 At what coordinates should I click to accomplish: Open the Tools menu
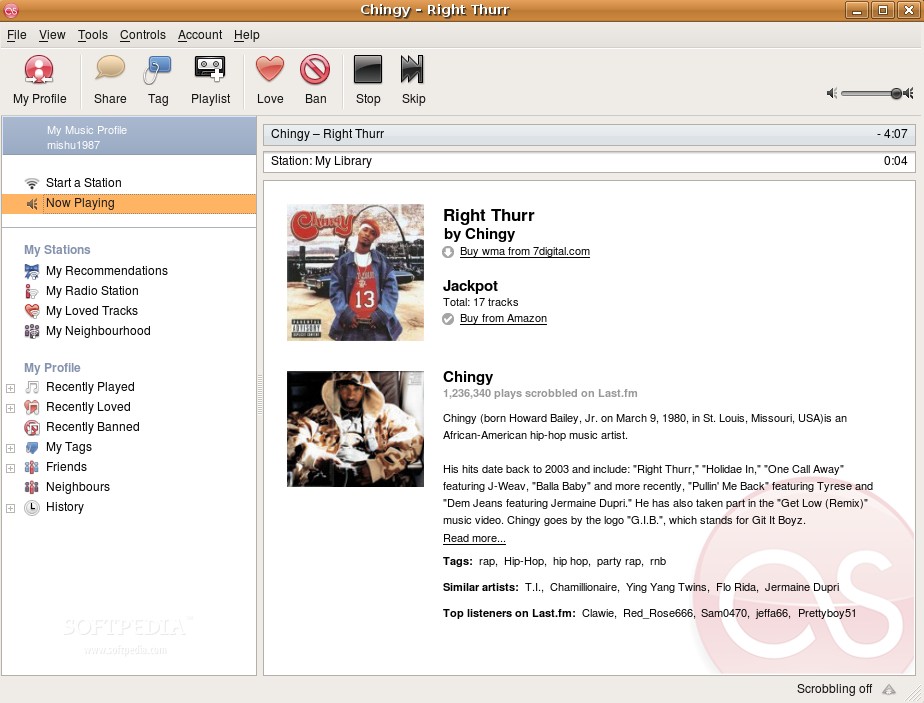click(x=93, y=35)
